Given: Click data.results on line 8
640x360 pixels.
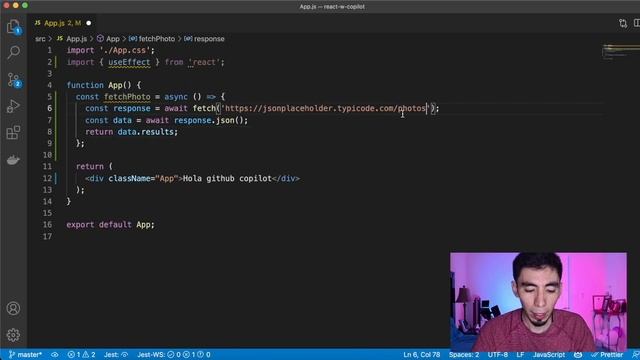Looking at the screenshot, I should pos(146,132).
